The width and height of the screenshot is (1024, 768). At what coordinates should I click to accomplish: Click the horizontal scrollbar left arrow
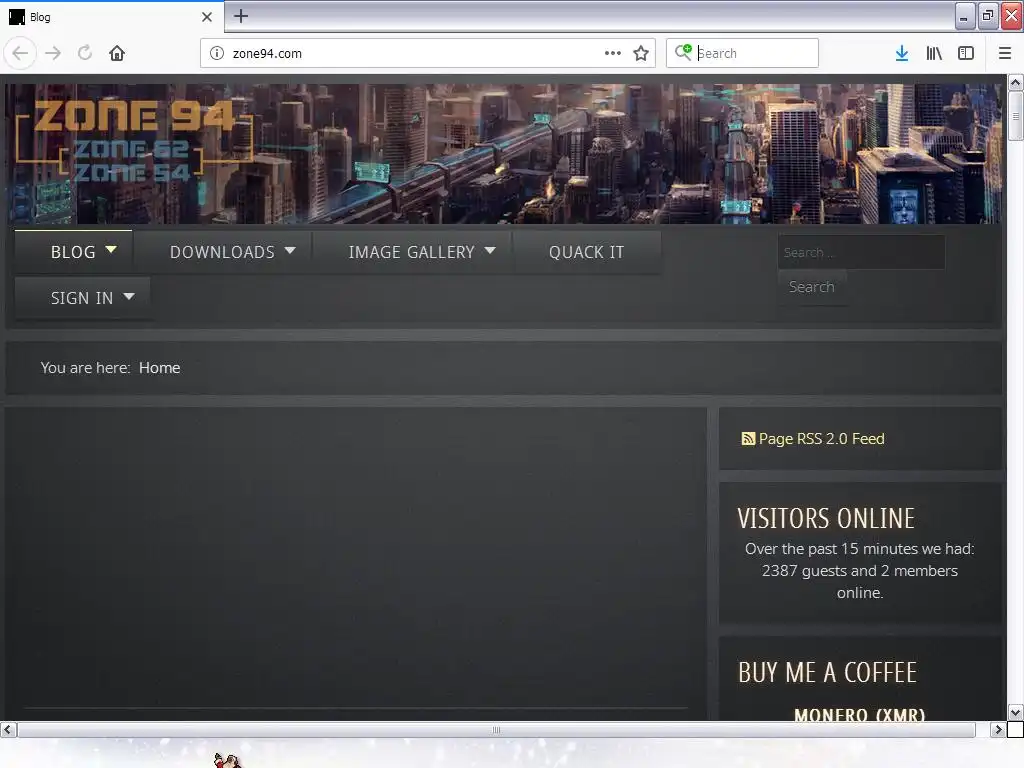tap(8, 729)
